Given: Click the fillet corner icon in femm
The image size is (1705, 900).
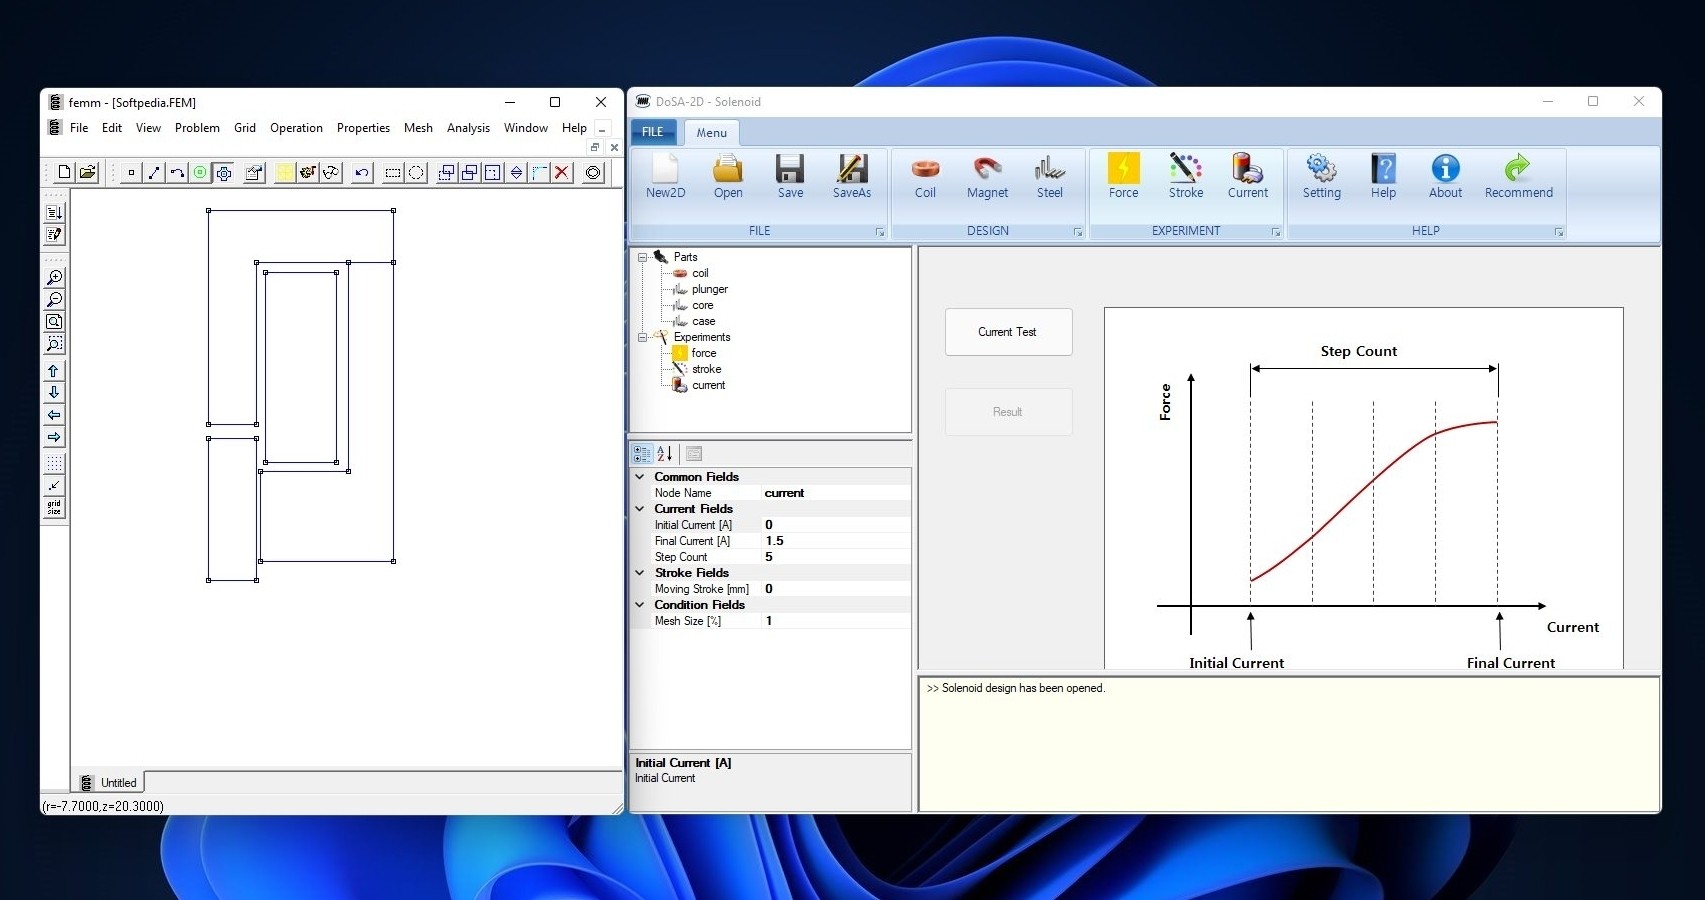Looking at the screenshot, I should click(x=539, y=172).
